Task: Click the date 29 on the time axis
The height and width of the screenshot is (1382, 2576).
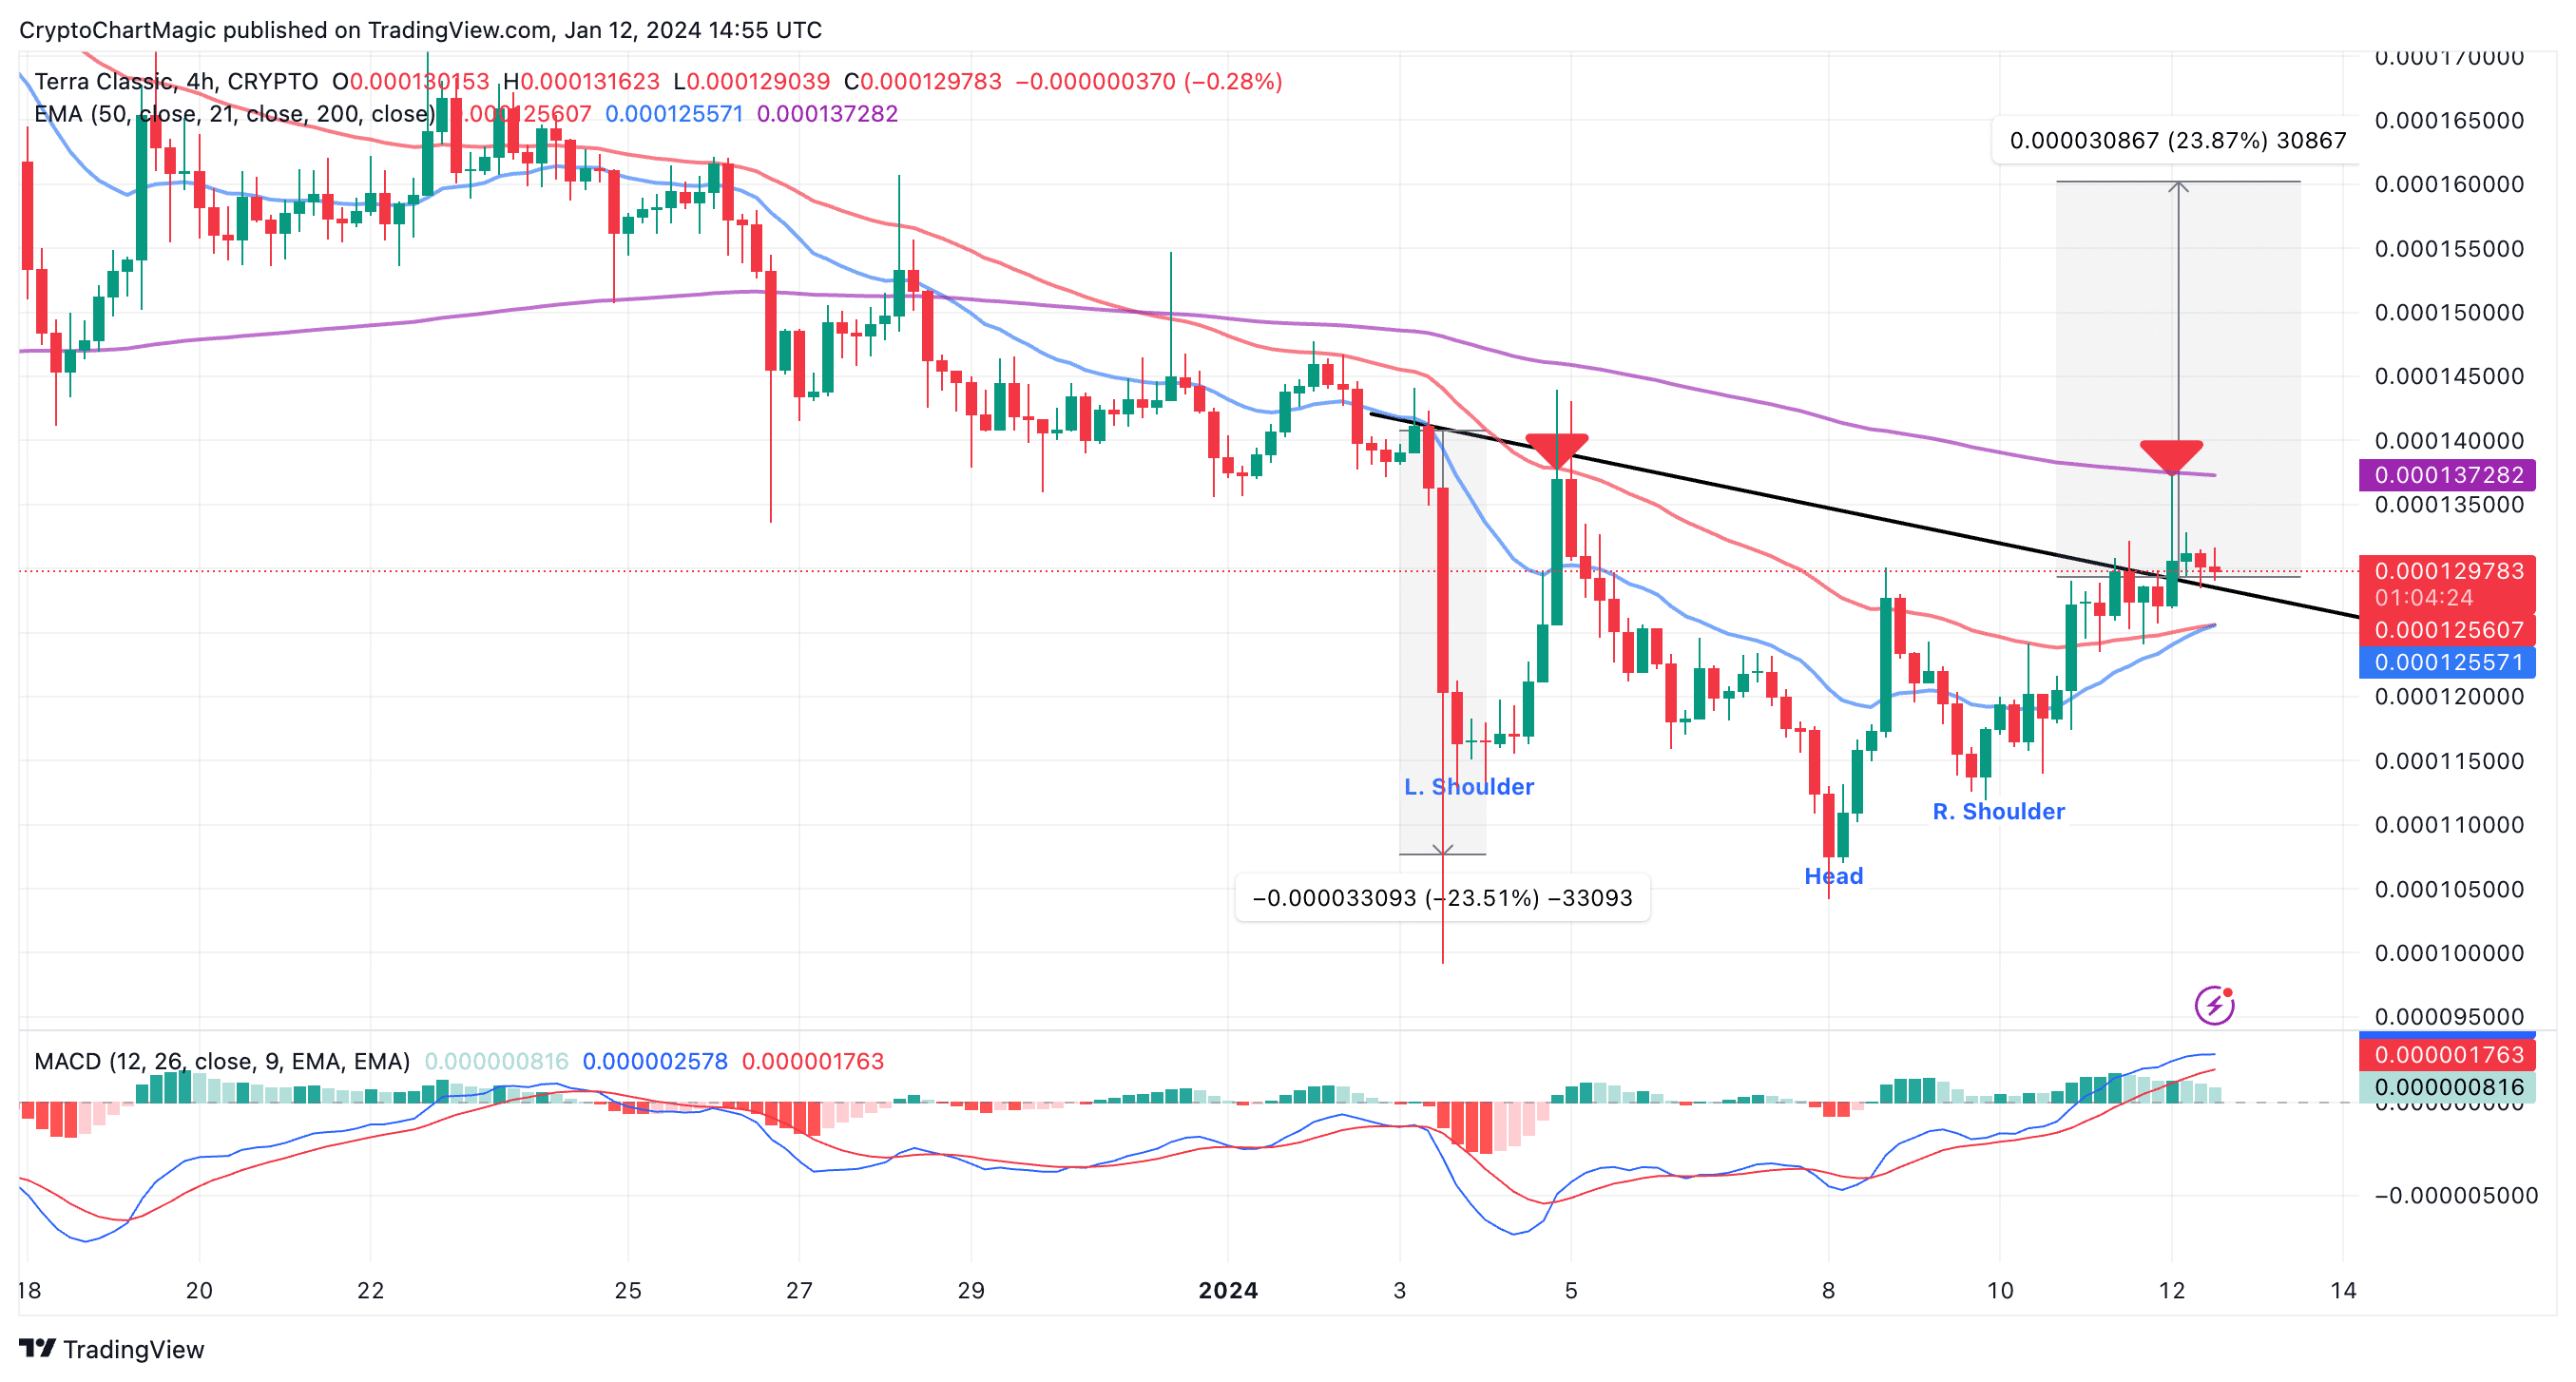Action: point(971,1290)
